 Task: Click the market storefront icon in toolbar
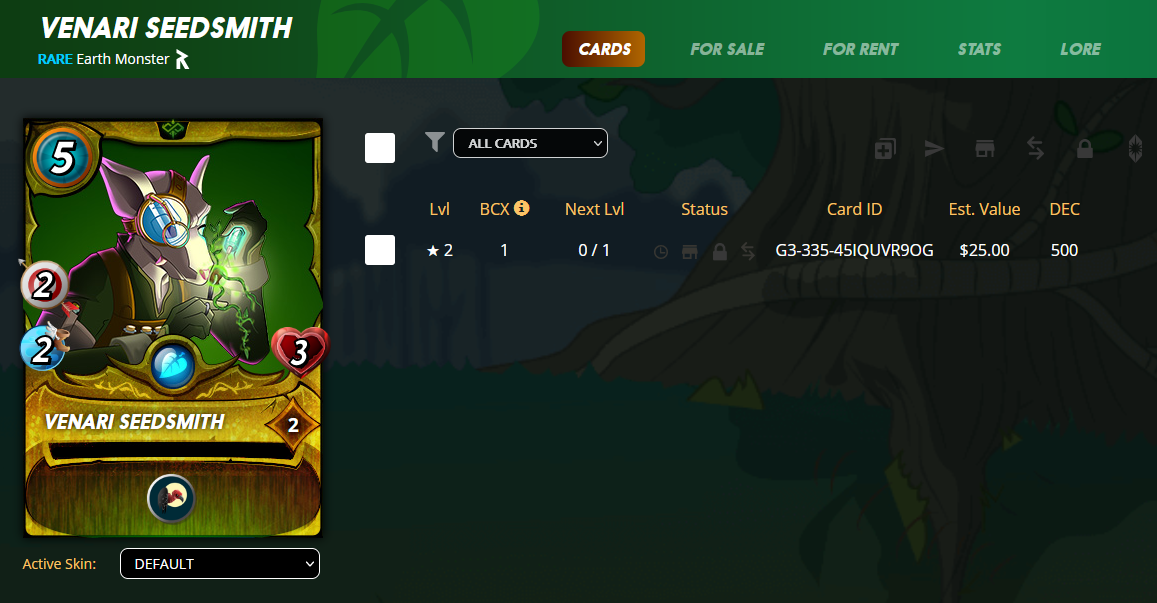[985, 149]
